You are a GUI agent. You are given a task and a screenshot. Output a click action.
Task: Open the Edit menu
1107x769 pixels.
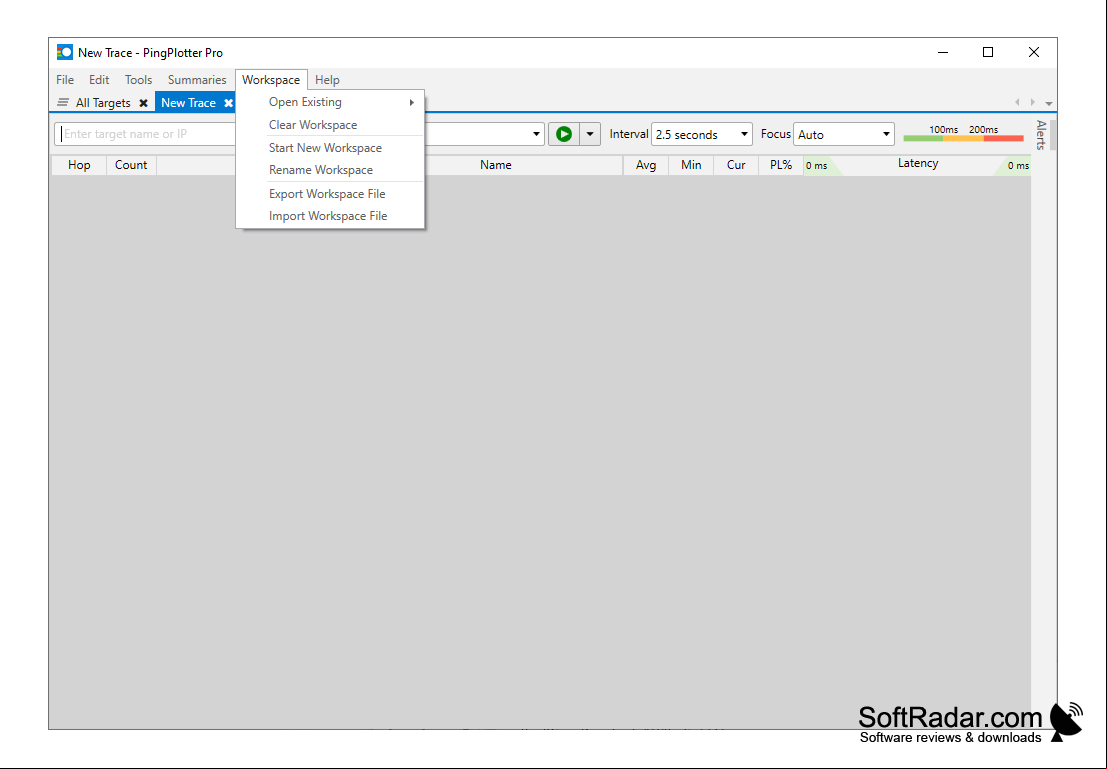point(99,80)
